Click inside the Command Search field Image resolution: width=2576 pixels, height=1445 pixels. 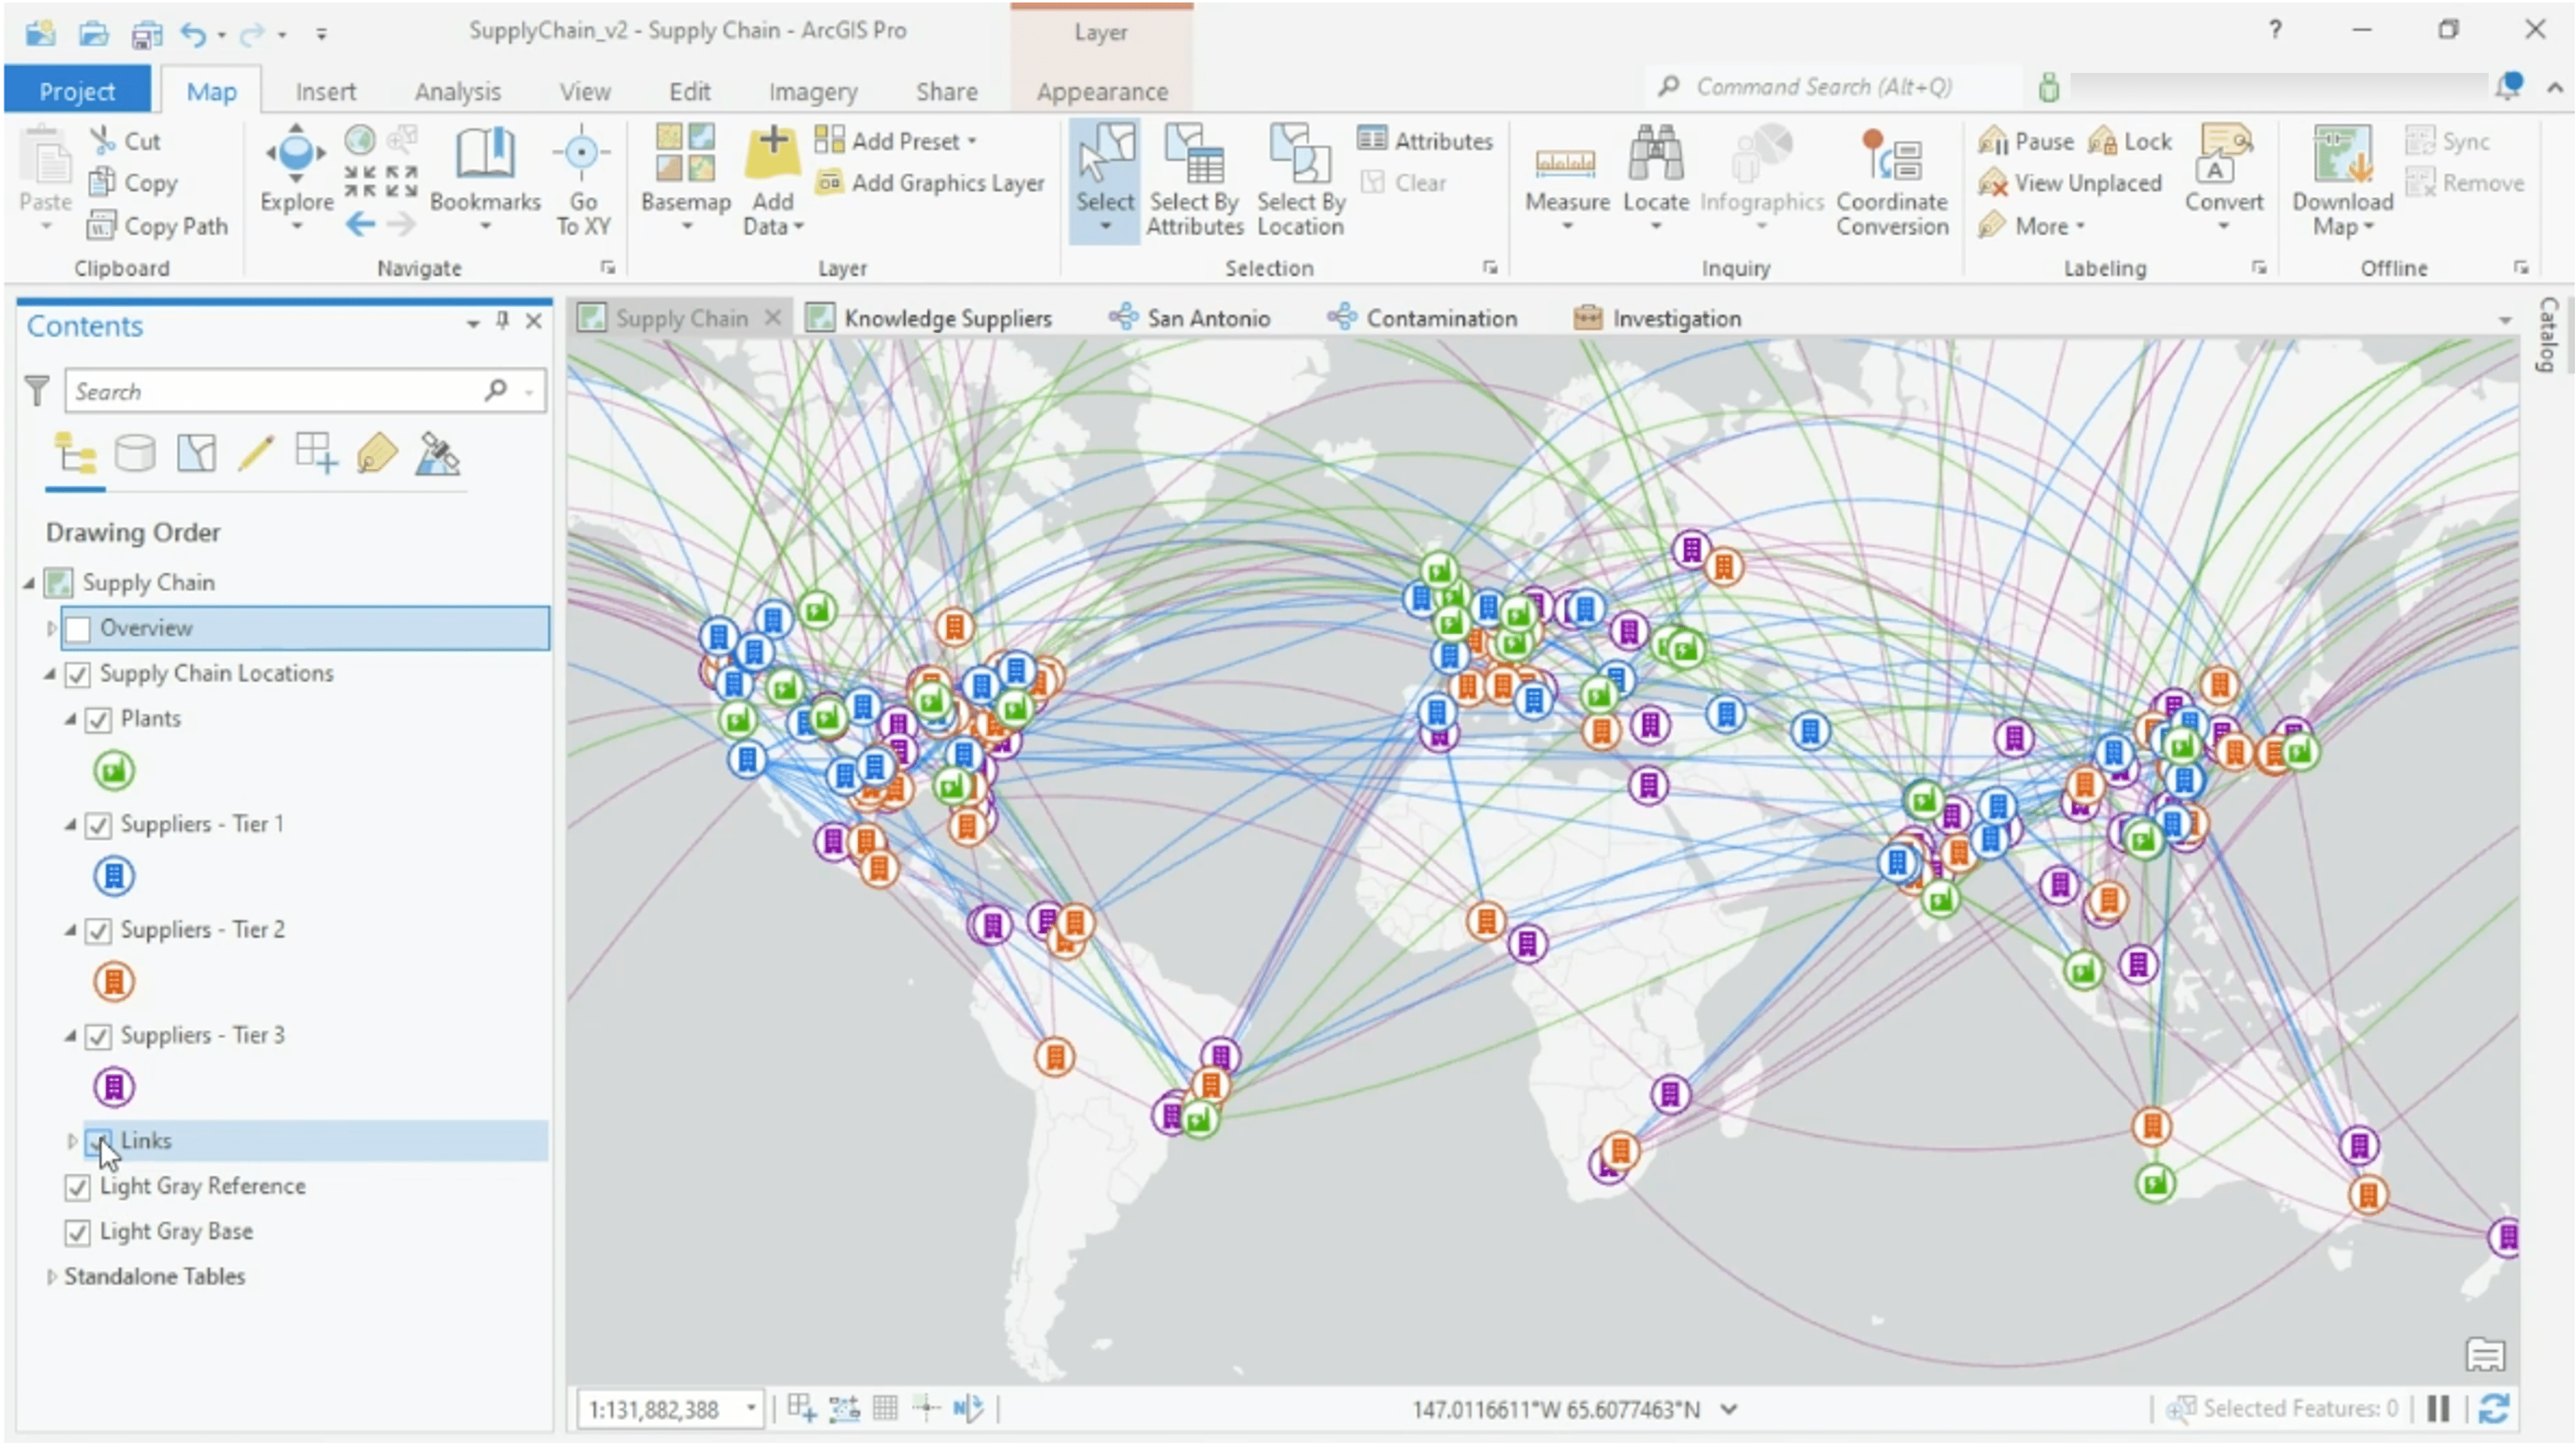tap(1850, 86)
